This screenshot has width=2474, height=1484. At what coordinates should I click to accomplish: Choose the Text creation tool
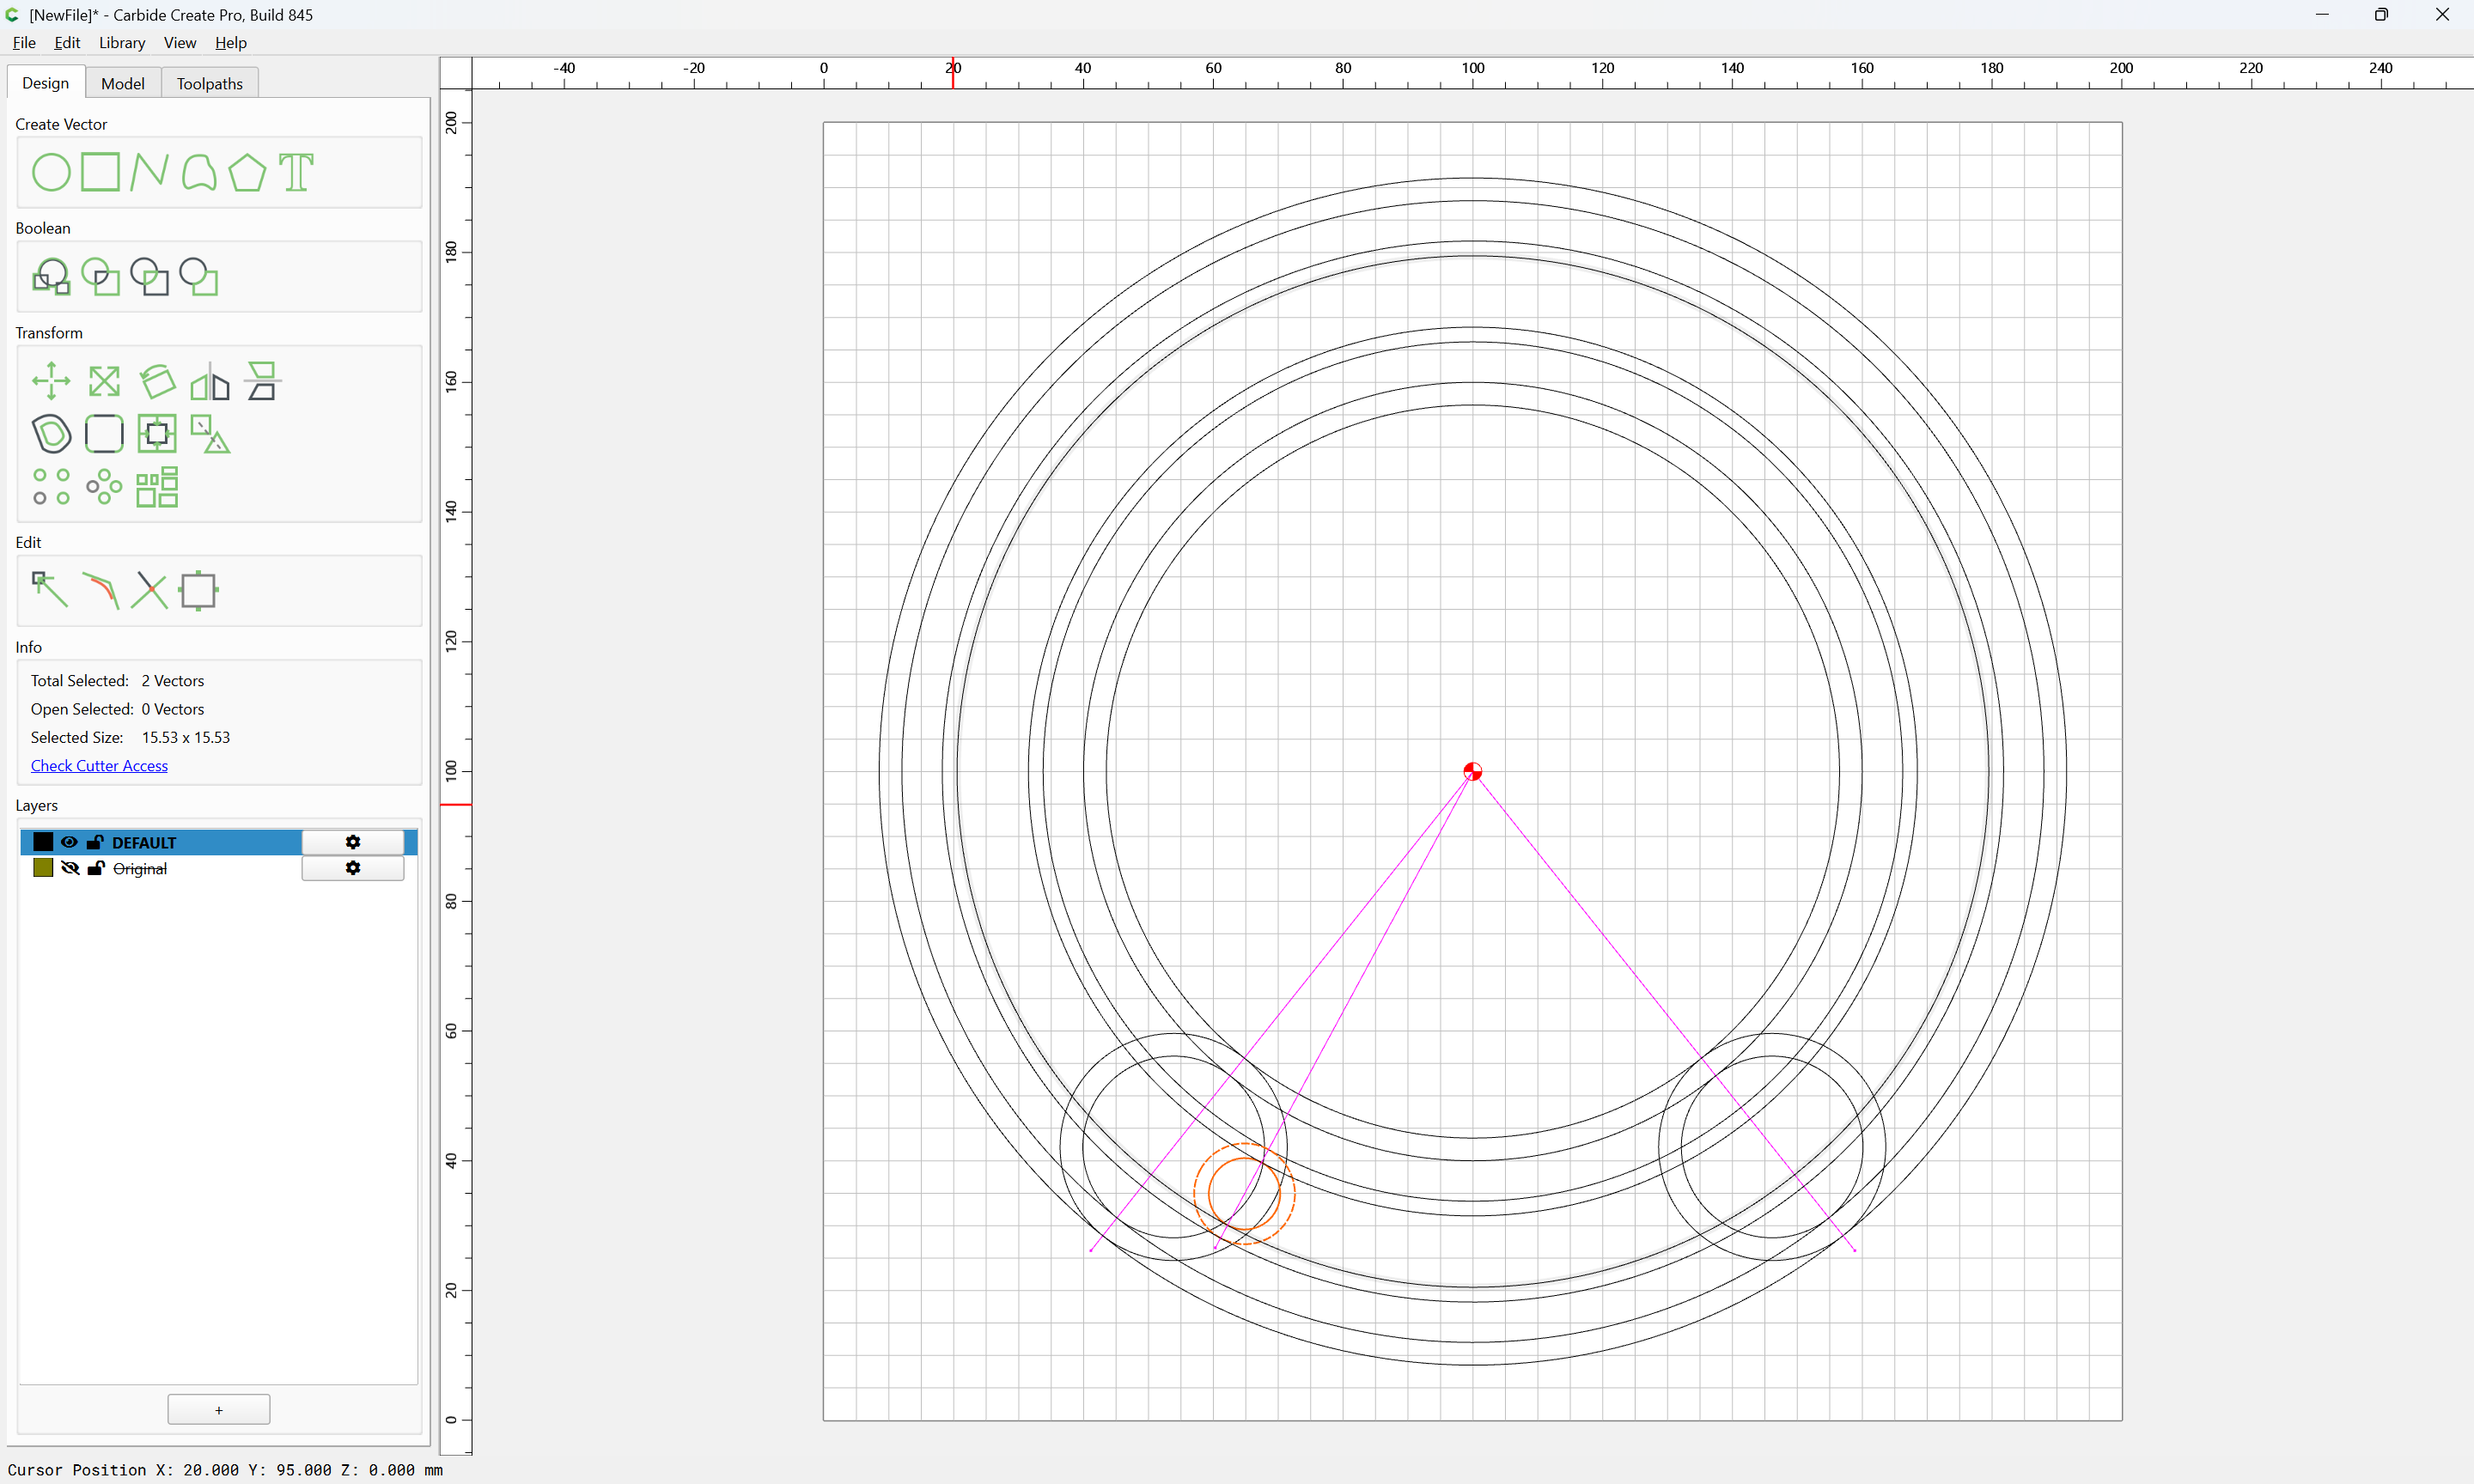tap(296, 172)
